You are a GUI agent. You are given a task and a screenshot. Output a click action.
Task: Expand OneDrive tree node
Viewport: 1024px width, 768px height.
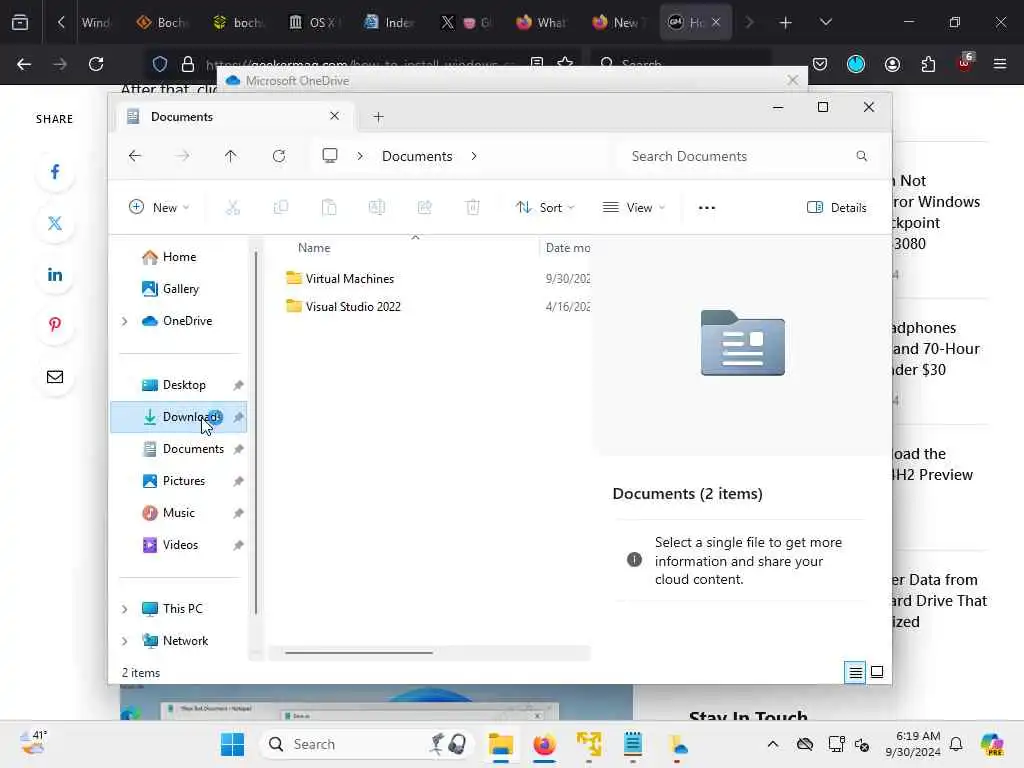coord(125,321)
